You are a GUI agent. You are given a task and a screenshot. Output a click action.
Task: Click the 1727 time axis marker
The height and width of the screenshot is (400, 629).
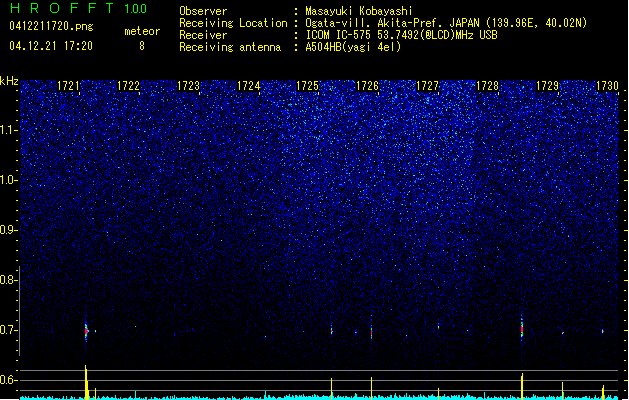coord(428,86)
